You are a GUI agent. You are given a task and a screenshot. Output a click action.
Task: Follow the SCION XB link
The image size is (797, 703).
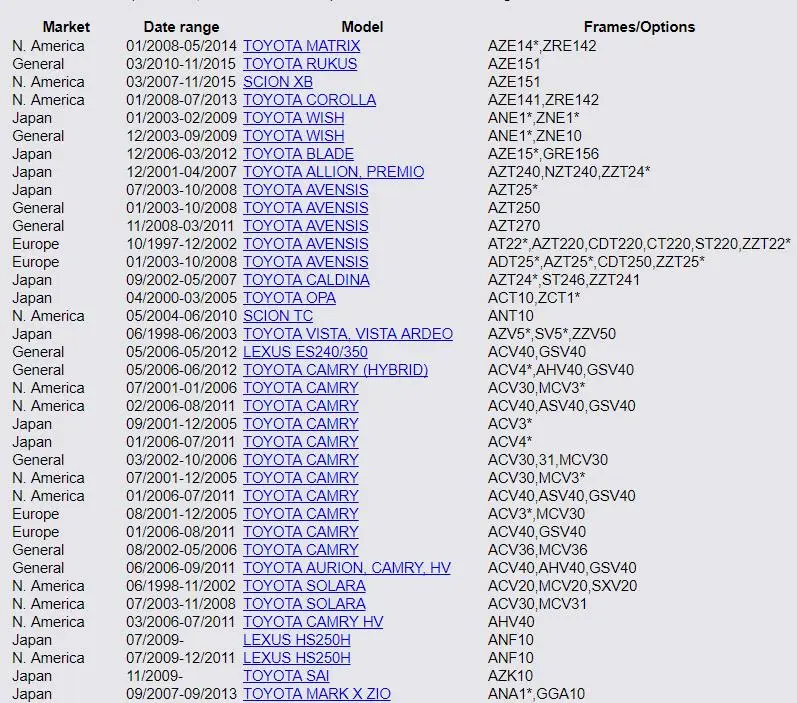(x=278, y=82)
